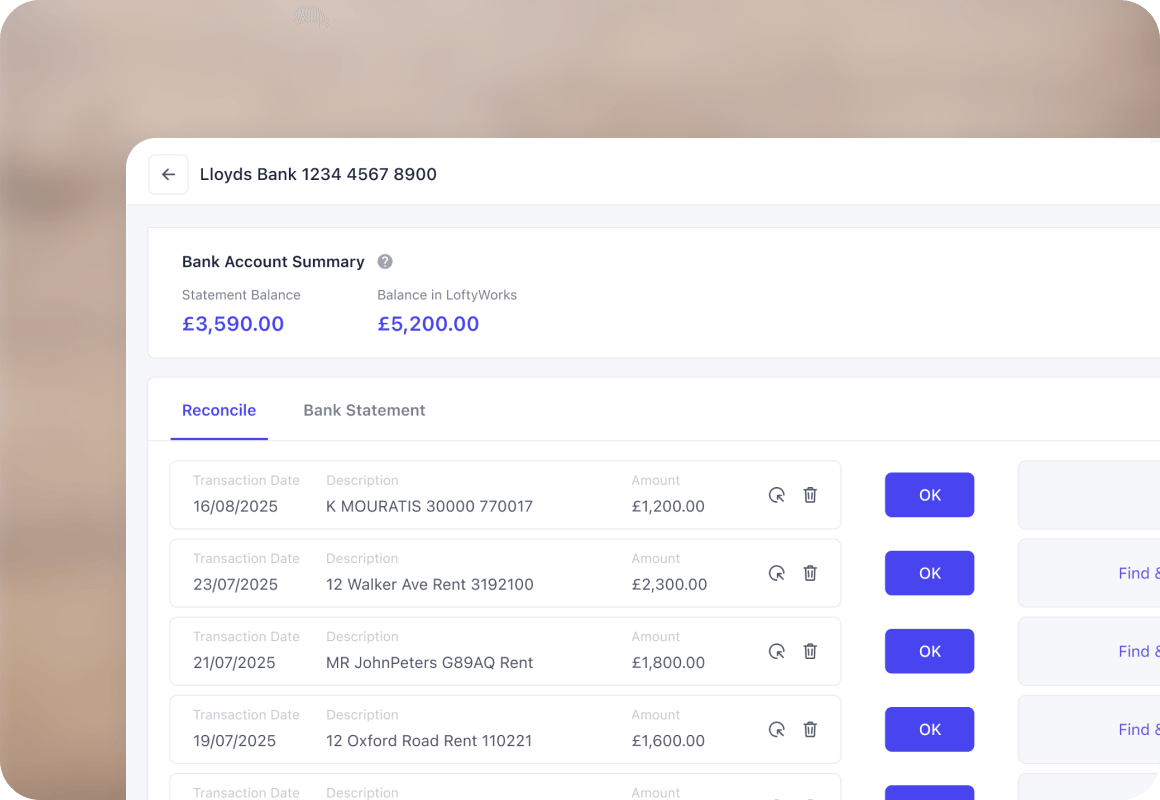Delete the K MOURATIS 30000 770017 transaction
Screen dimensions: 1160x800
coord(810,495)
